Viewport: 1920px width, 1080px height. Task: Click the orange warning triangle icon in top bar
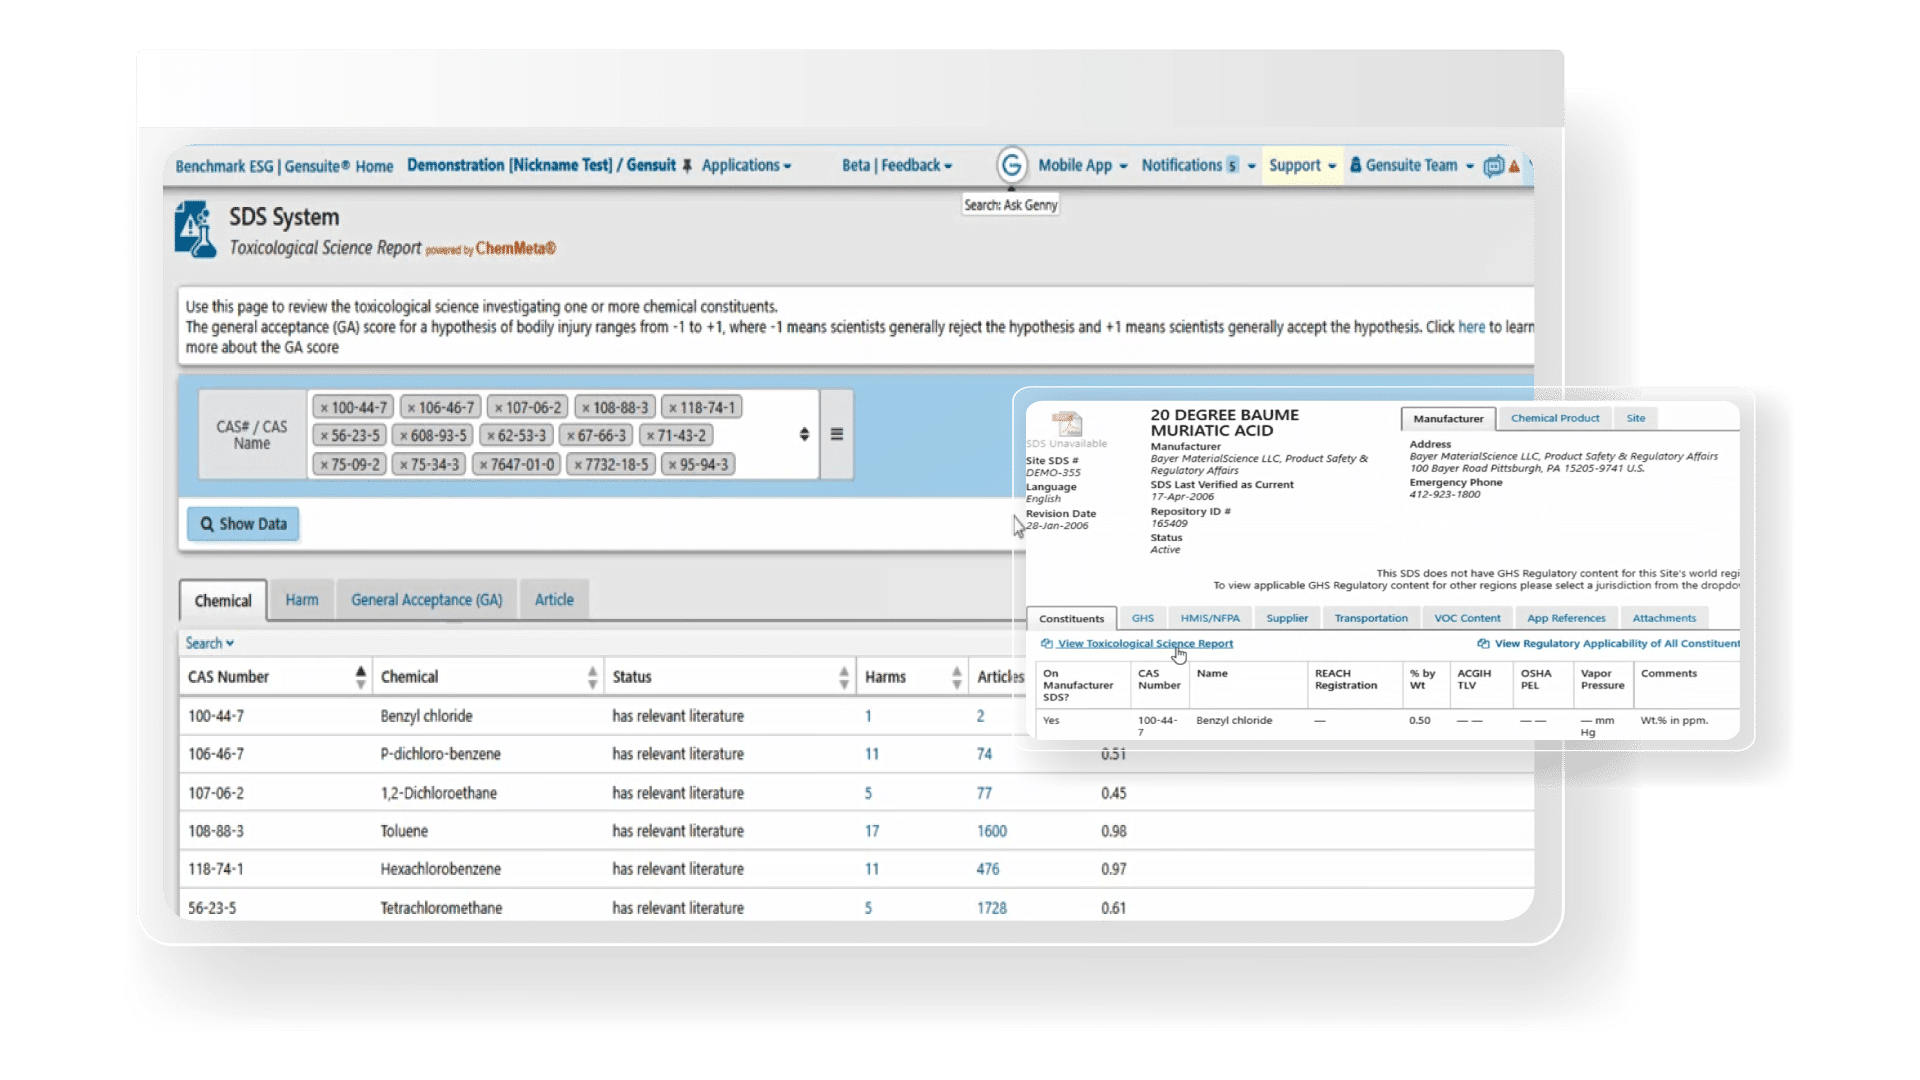point(1514,166)
